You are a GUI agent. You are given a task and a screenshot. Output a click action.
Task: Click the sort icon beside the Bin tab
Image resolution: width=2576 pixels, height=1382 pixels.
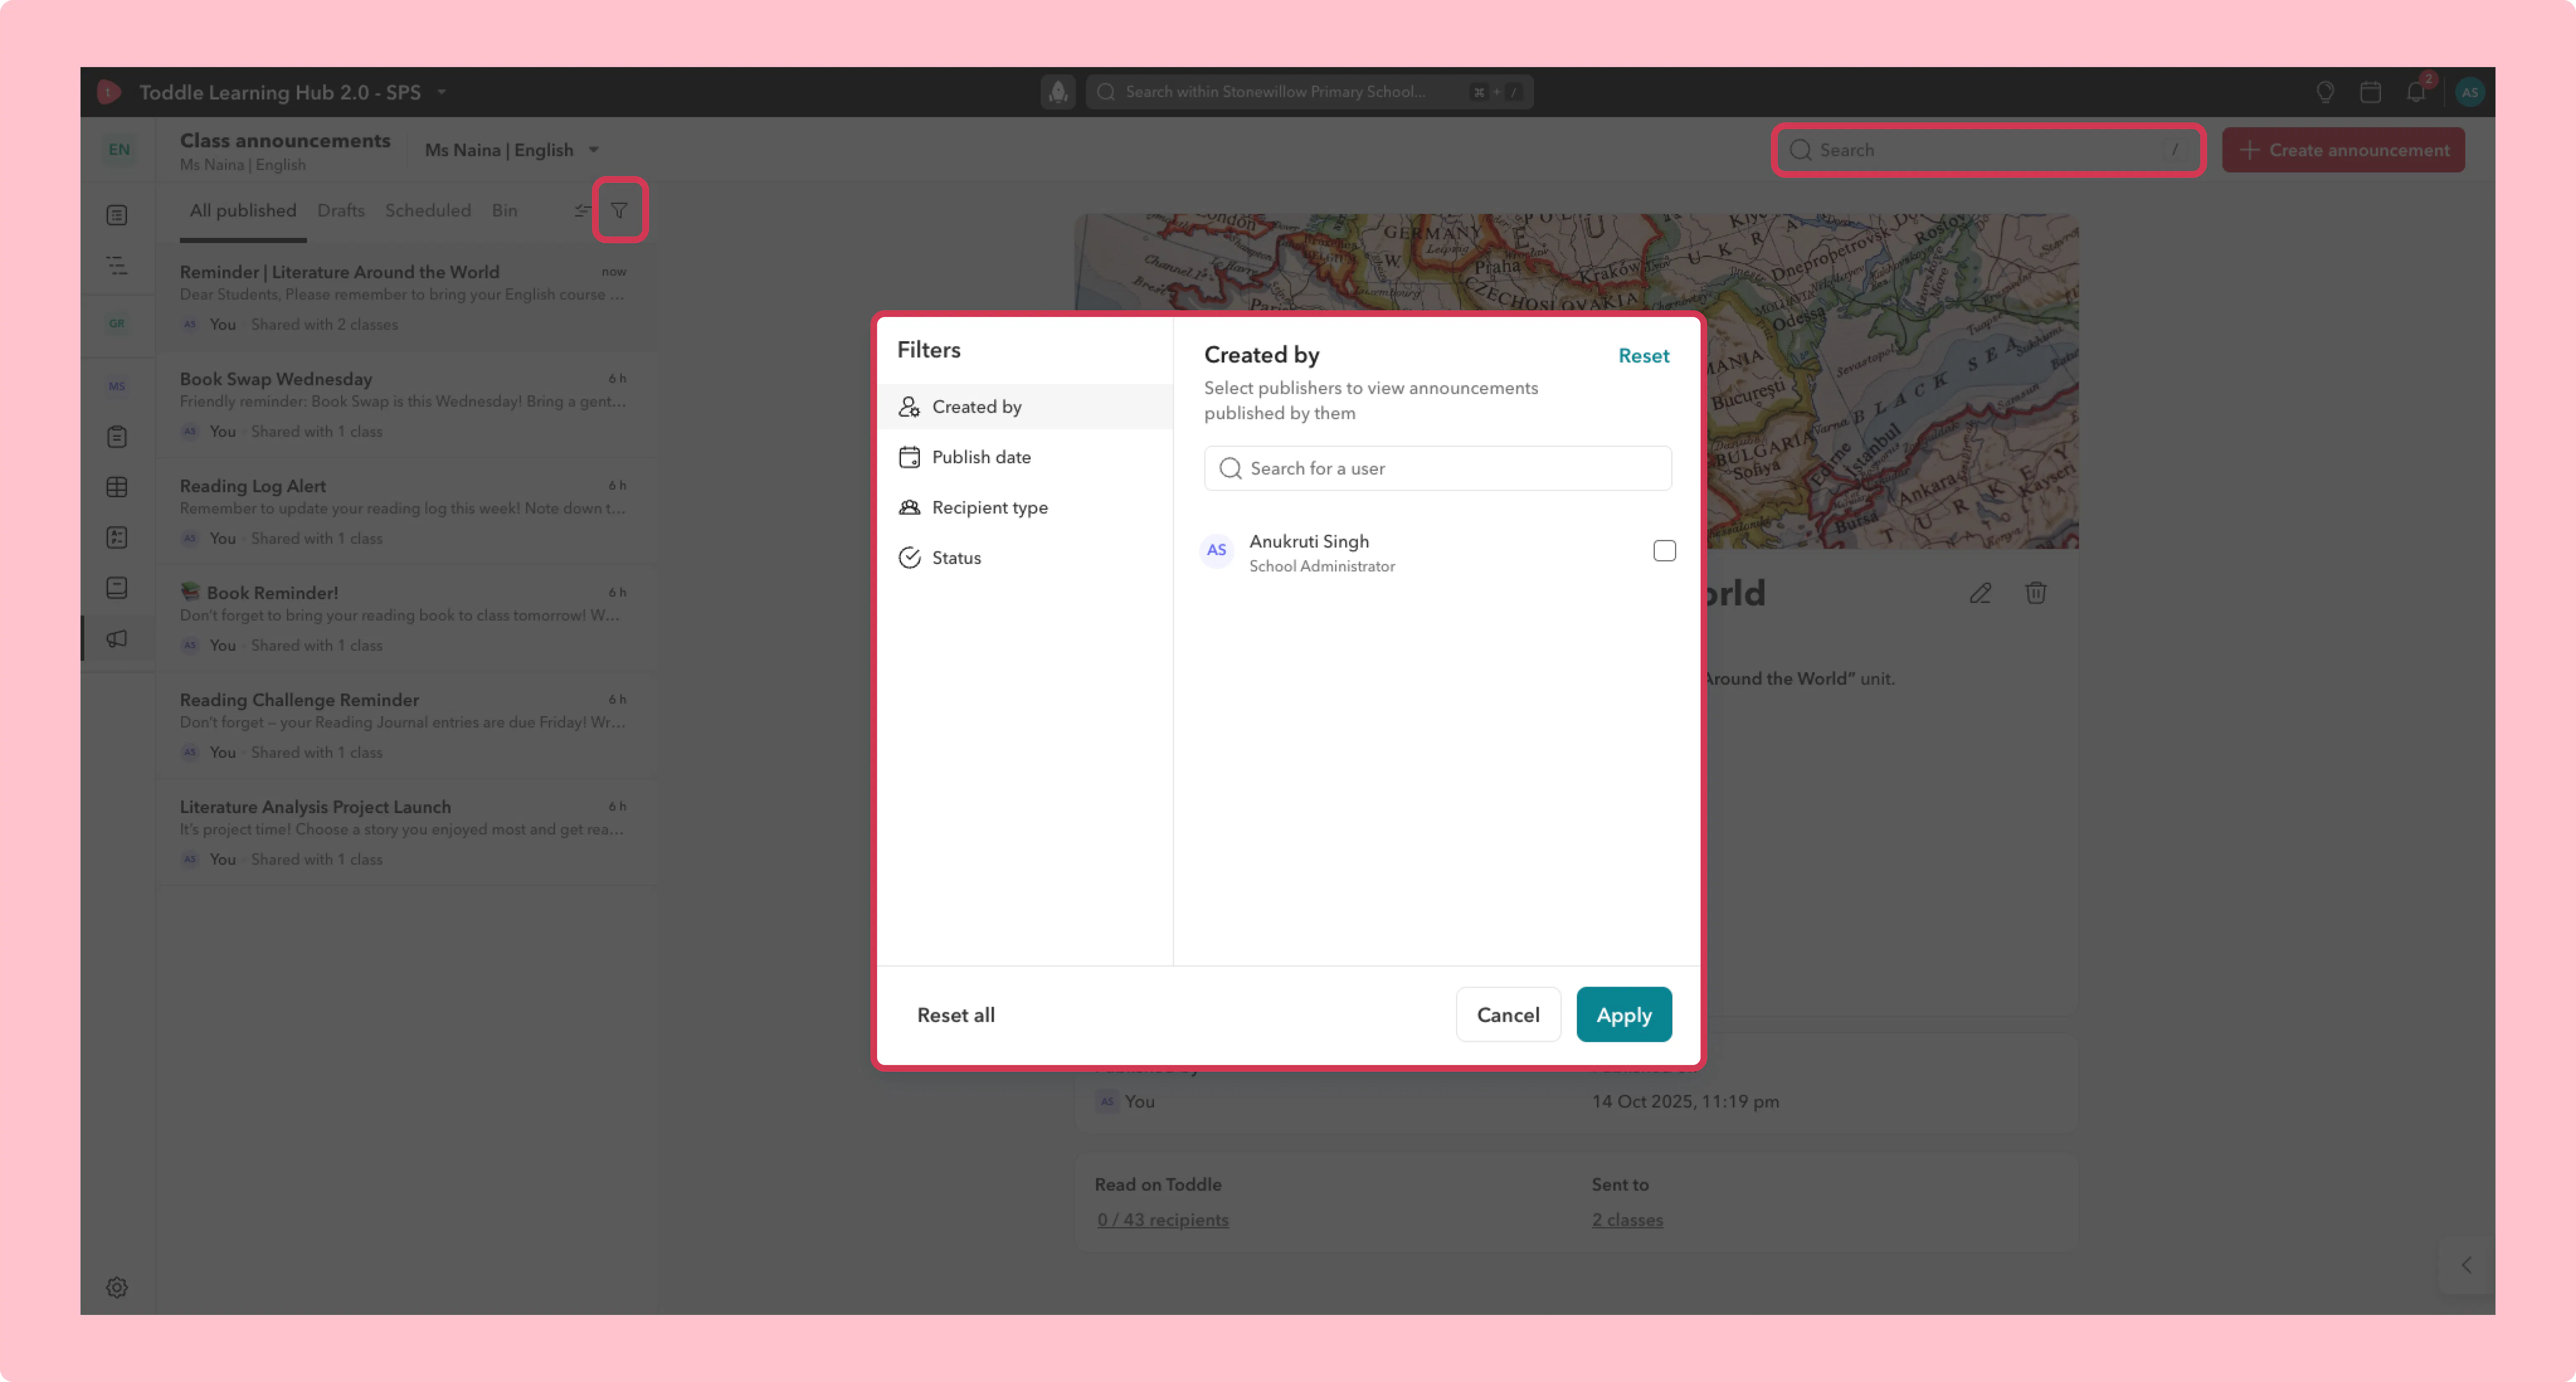point(582,210)
